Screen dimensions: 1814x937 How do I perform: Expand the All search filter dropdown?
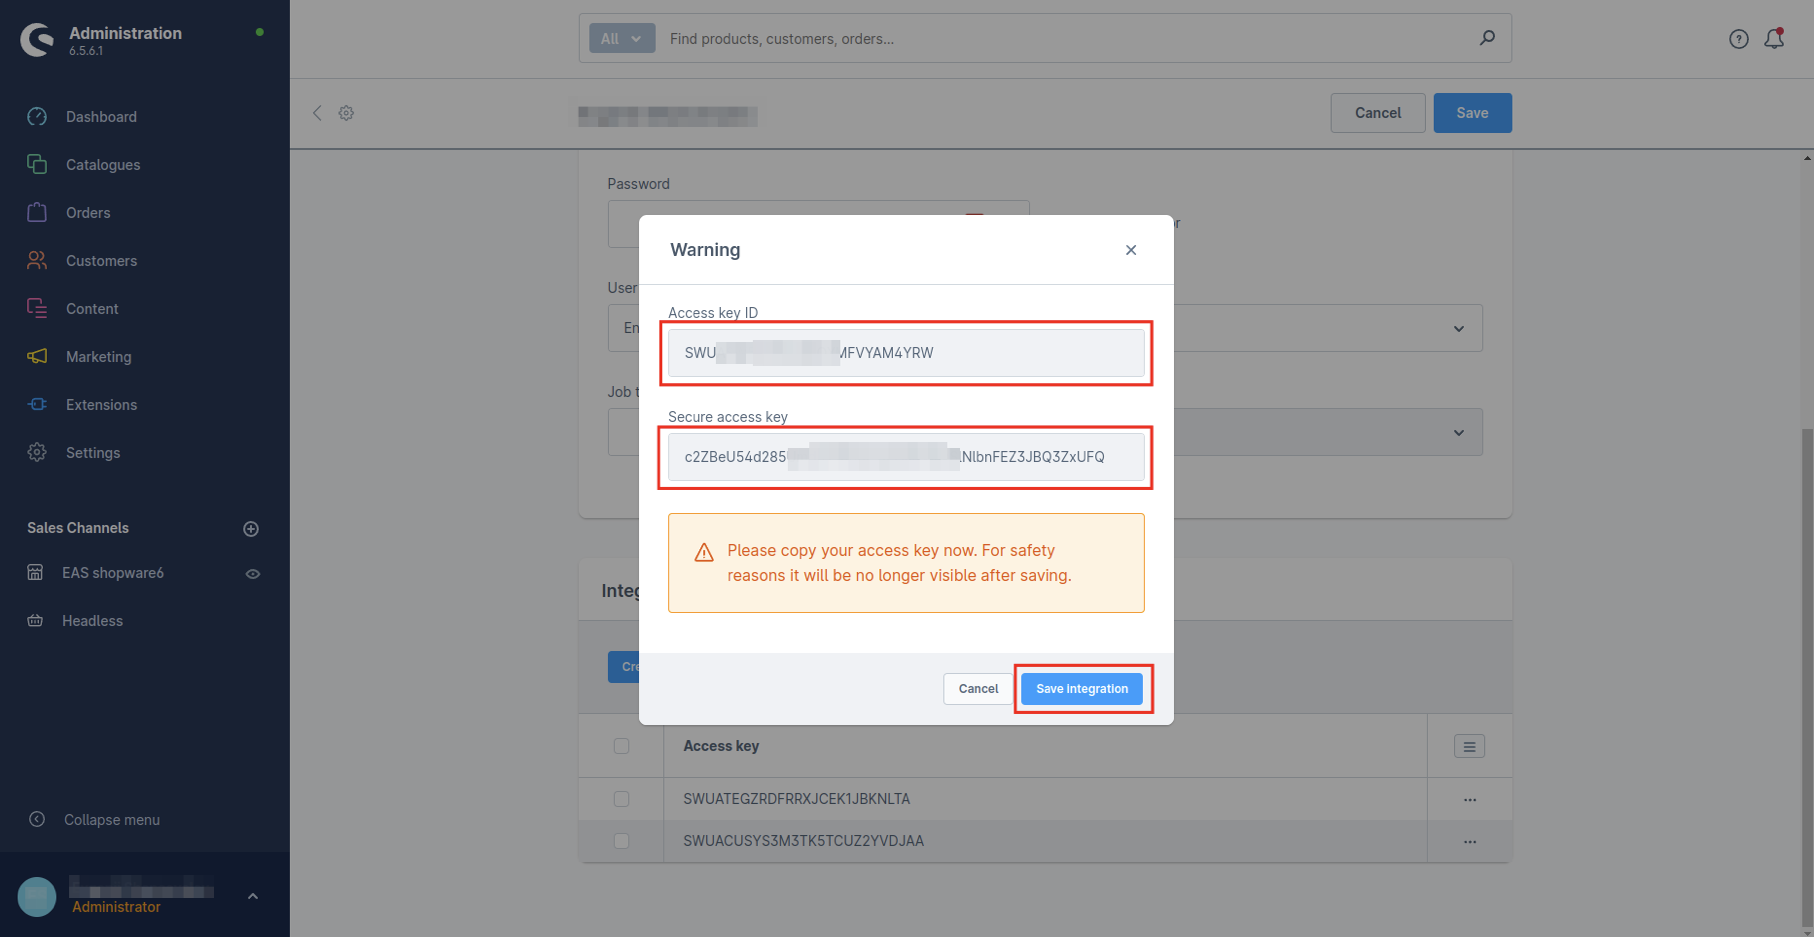(x=621, y=39)
